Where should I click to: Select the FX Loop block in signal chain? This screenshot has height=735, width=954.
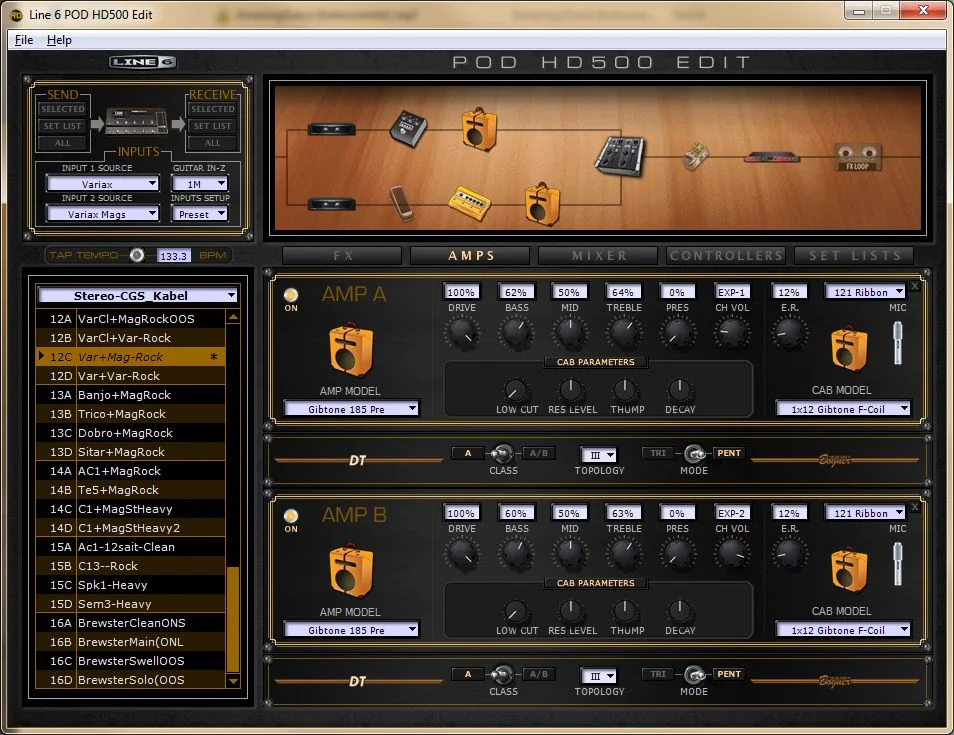coord(857,157)
